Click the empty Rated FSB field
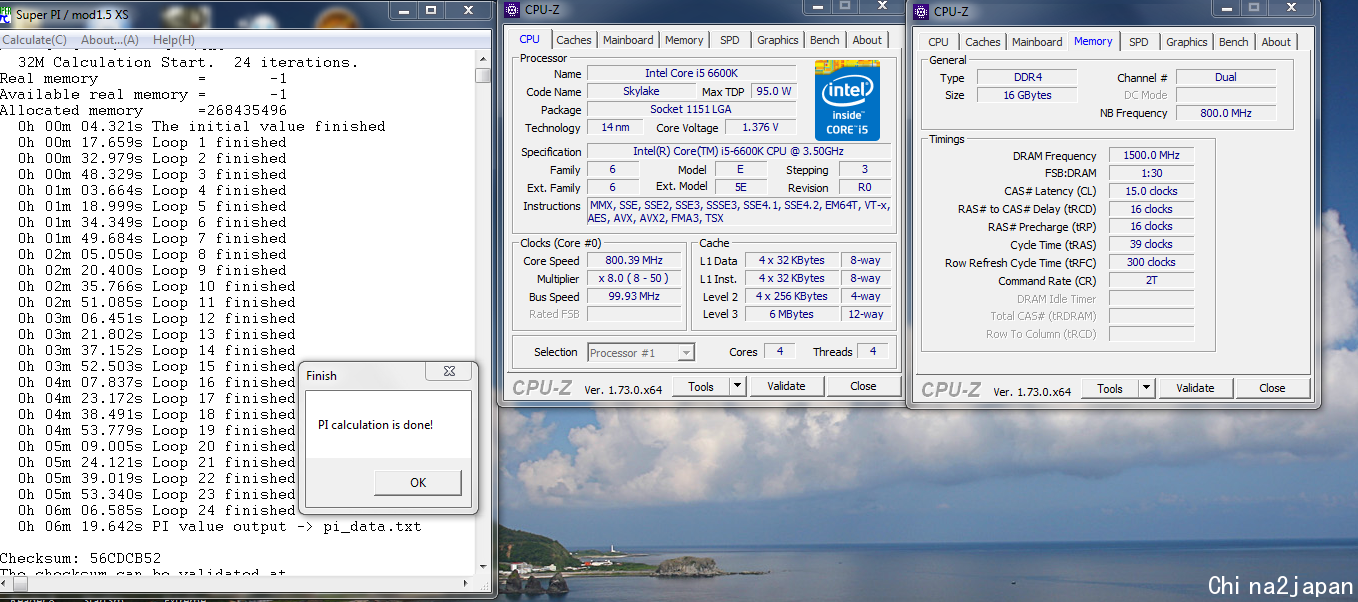This screenshot has width=1358, height=602. (634, 314)
